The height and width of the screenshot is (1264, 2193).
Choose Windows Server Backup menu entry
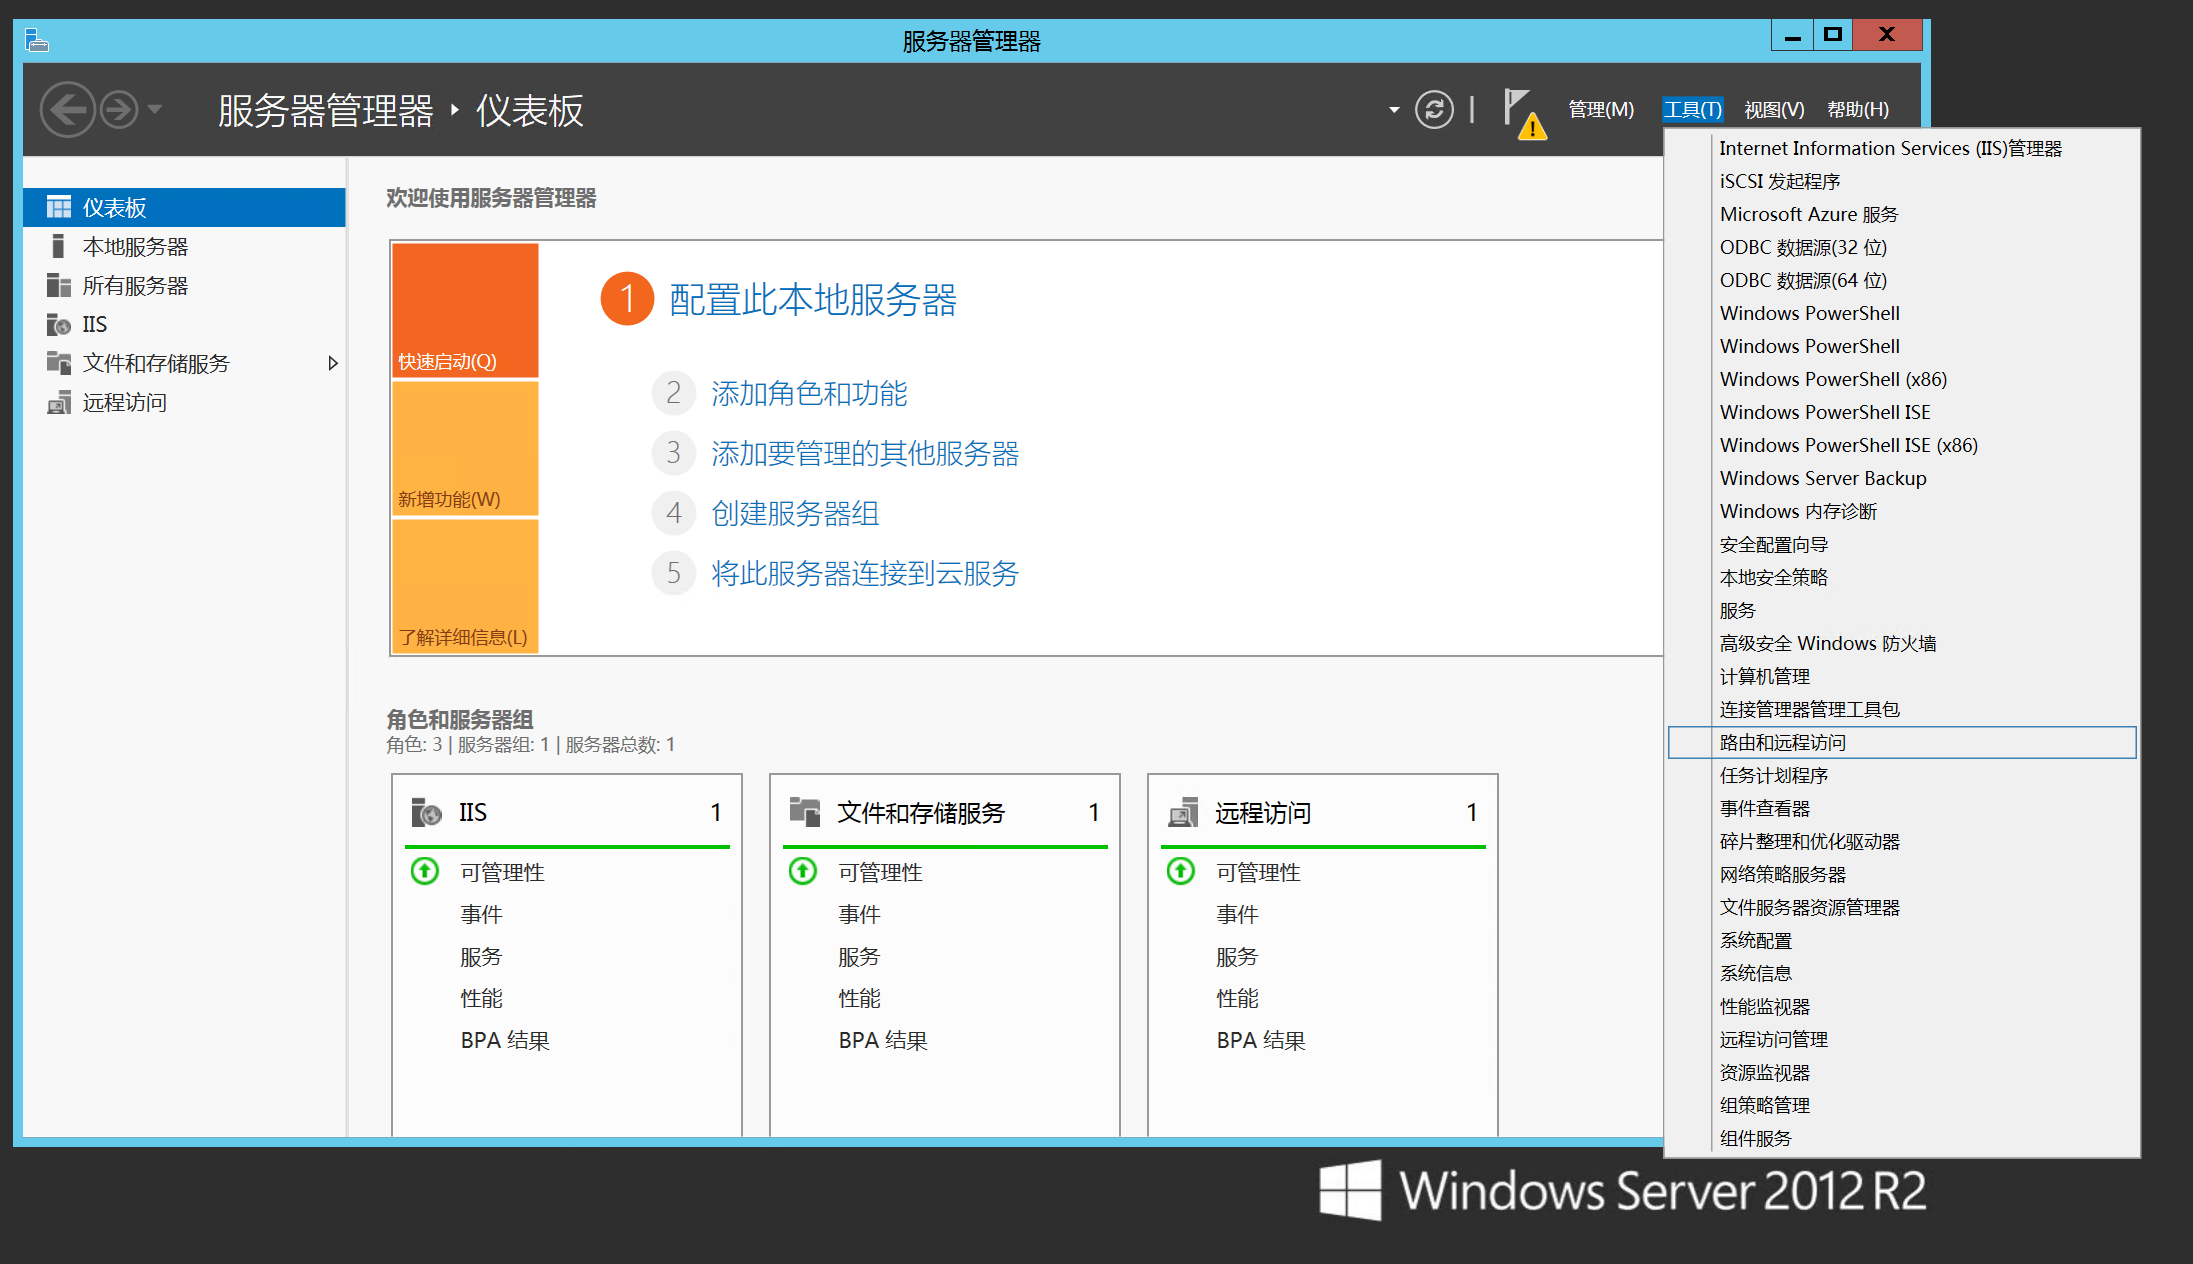click(1822, 478)
